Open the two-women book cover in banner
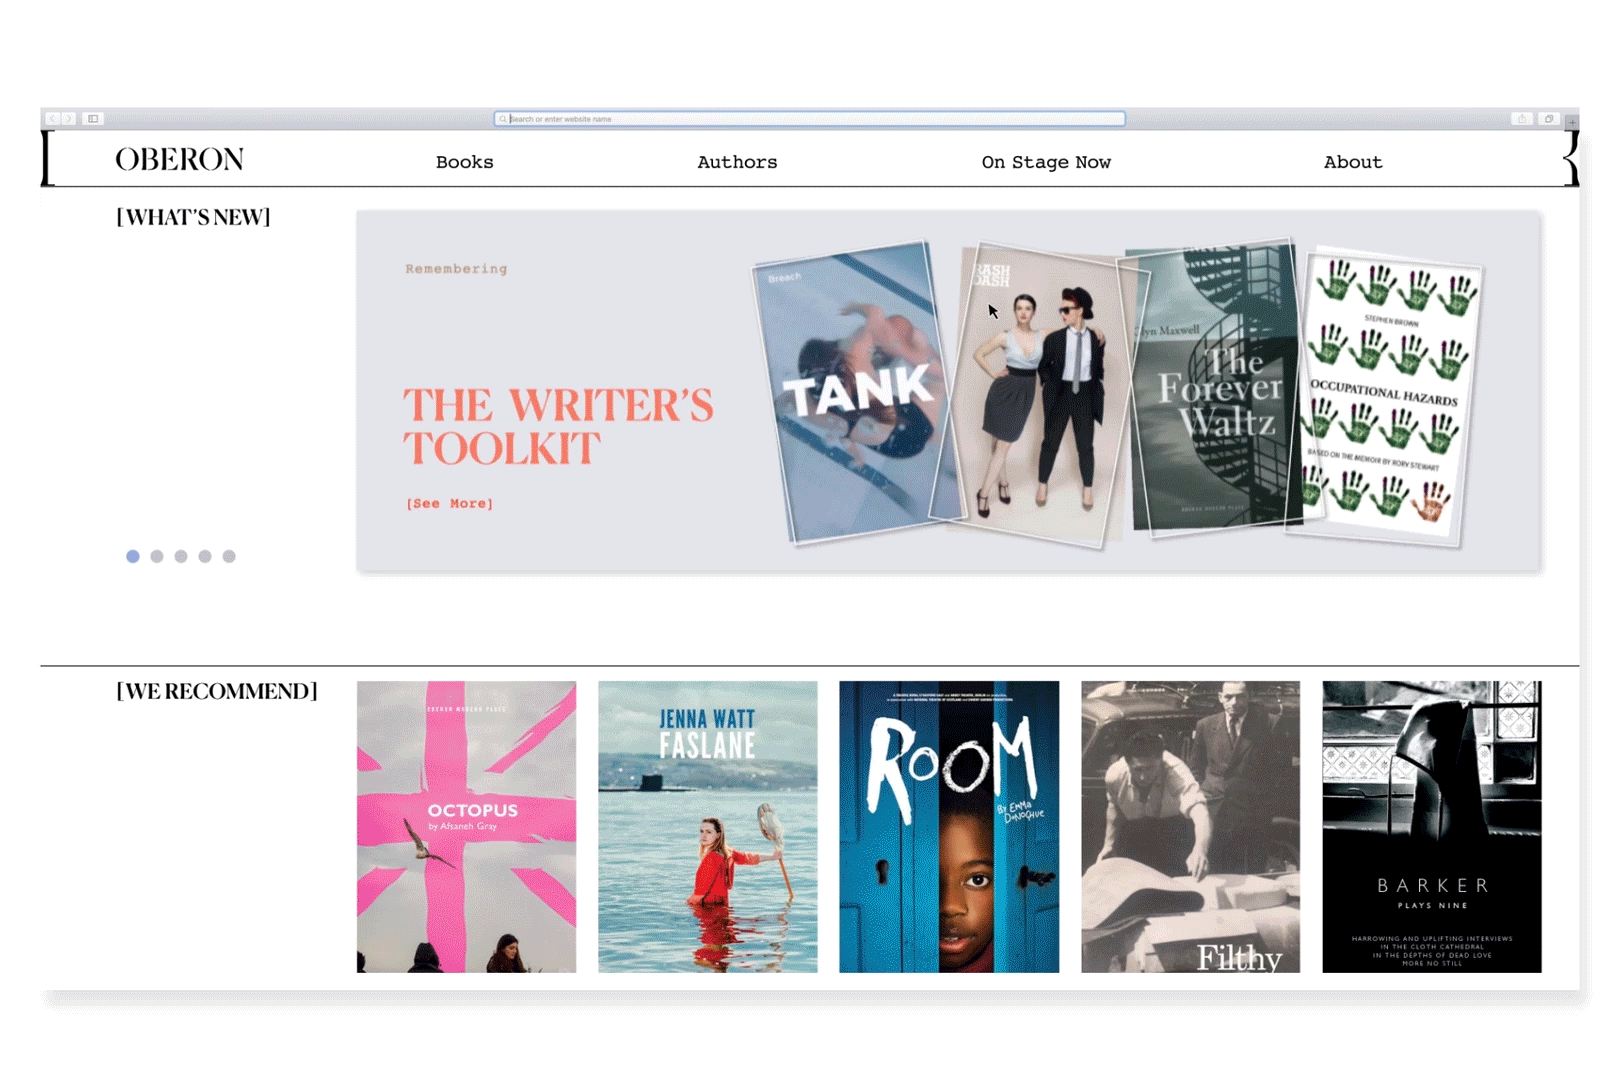The height and width of the screenshot is (1080, 1620). (x=1040, y=396)
